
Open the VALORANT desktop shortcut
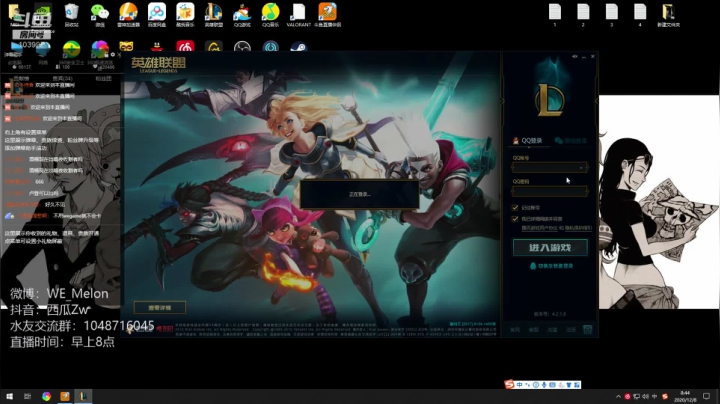[x=299, y=15]
